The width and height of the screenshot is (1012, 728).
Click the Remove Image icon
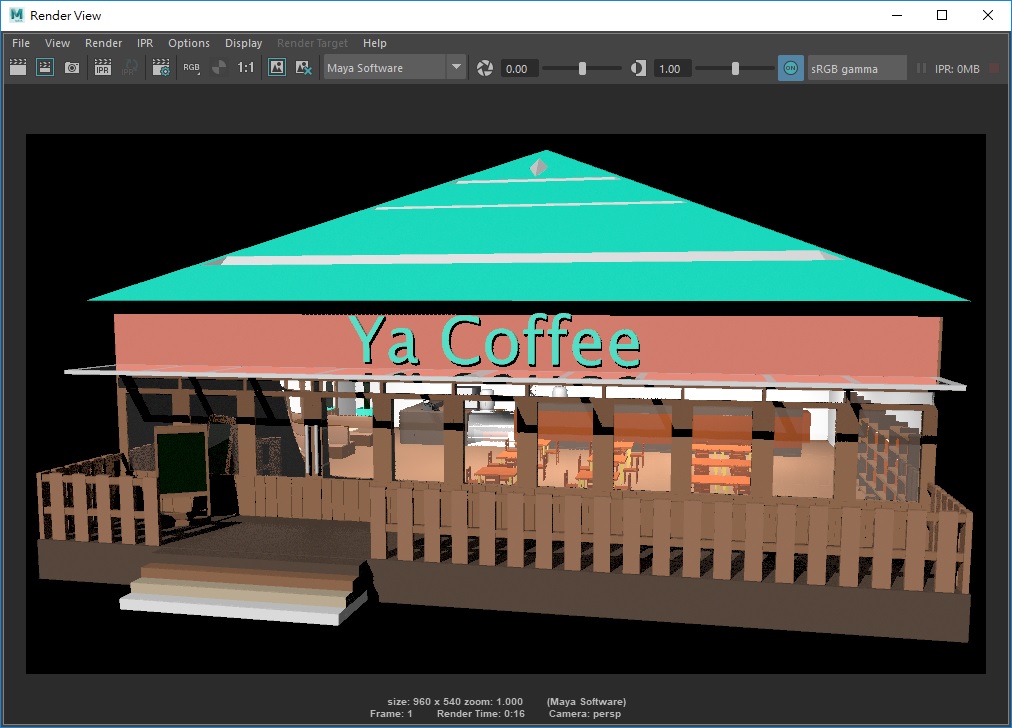pyautogui.click(x=304, y=68)
